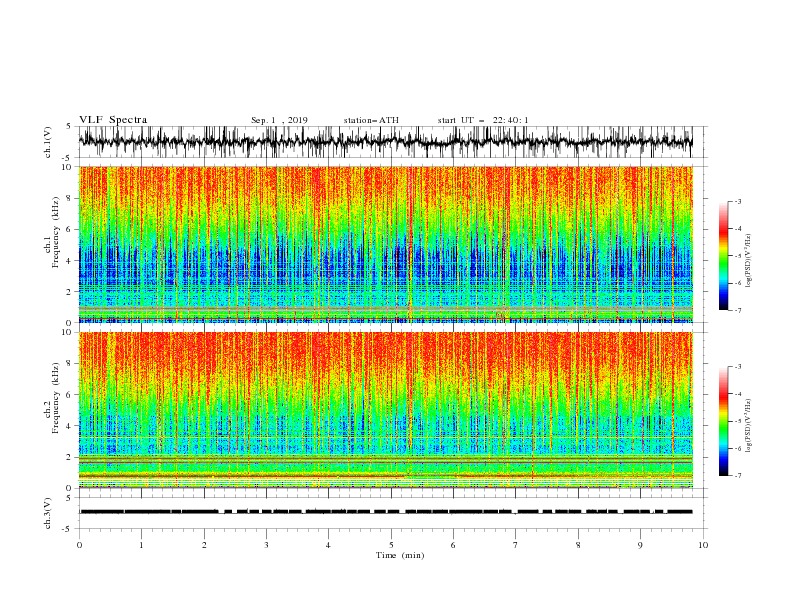Click the "2" tick on the time axis
Screen dimensions: 792x612
pos(204,545)
